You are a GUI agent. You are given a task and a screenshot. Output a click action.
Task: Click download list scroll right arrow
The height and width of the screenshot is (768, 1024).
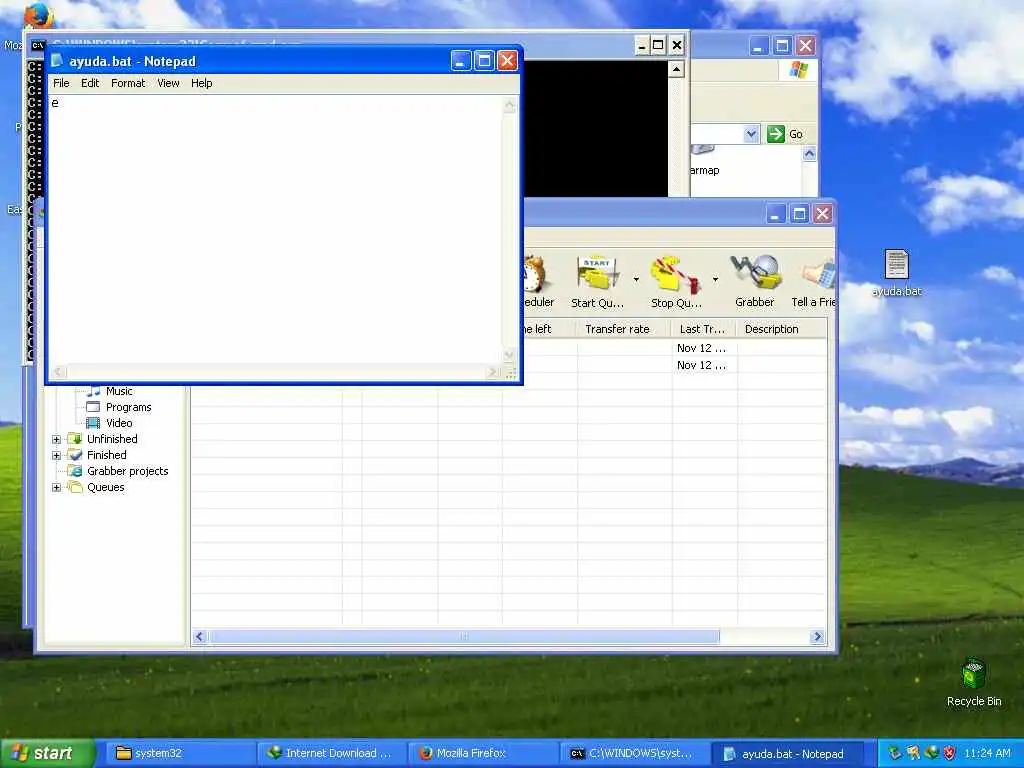[817, 637]
